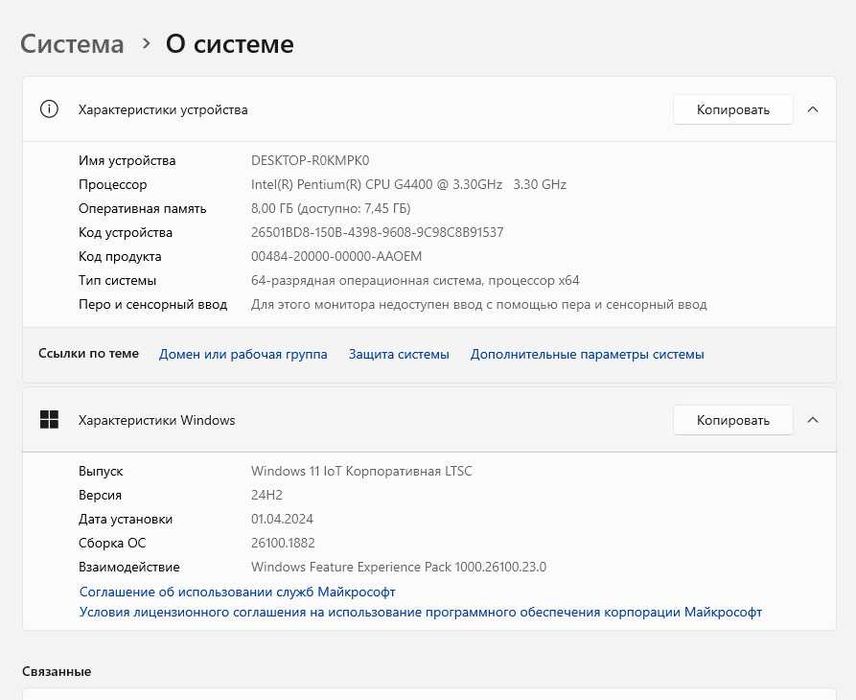Click the Windows logo icon beside Характеристики Windows
This screenshot has height=700, width=856.
[x=49, y=420]
